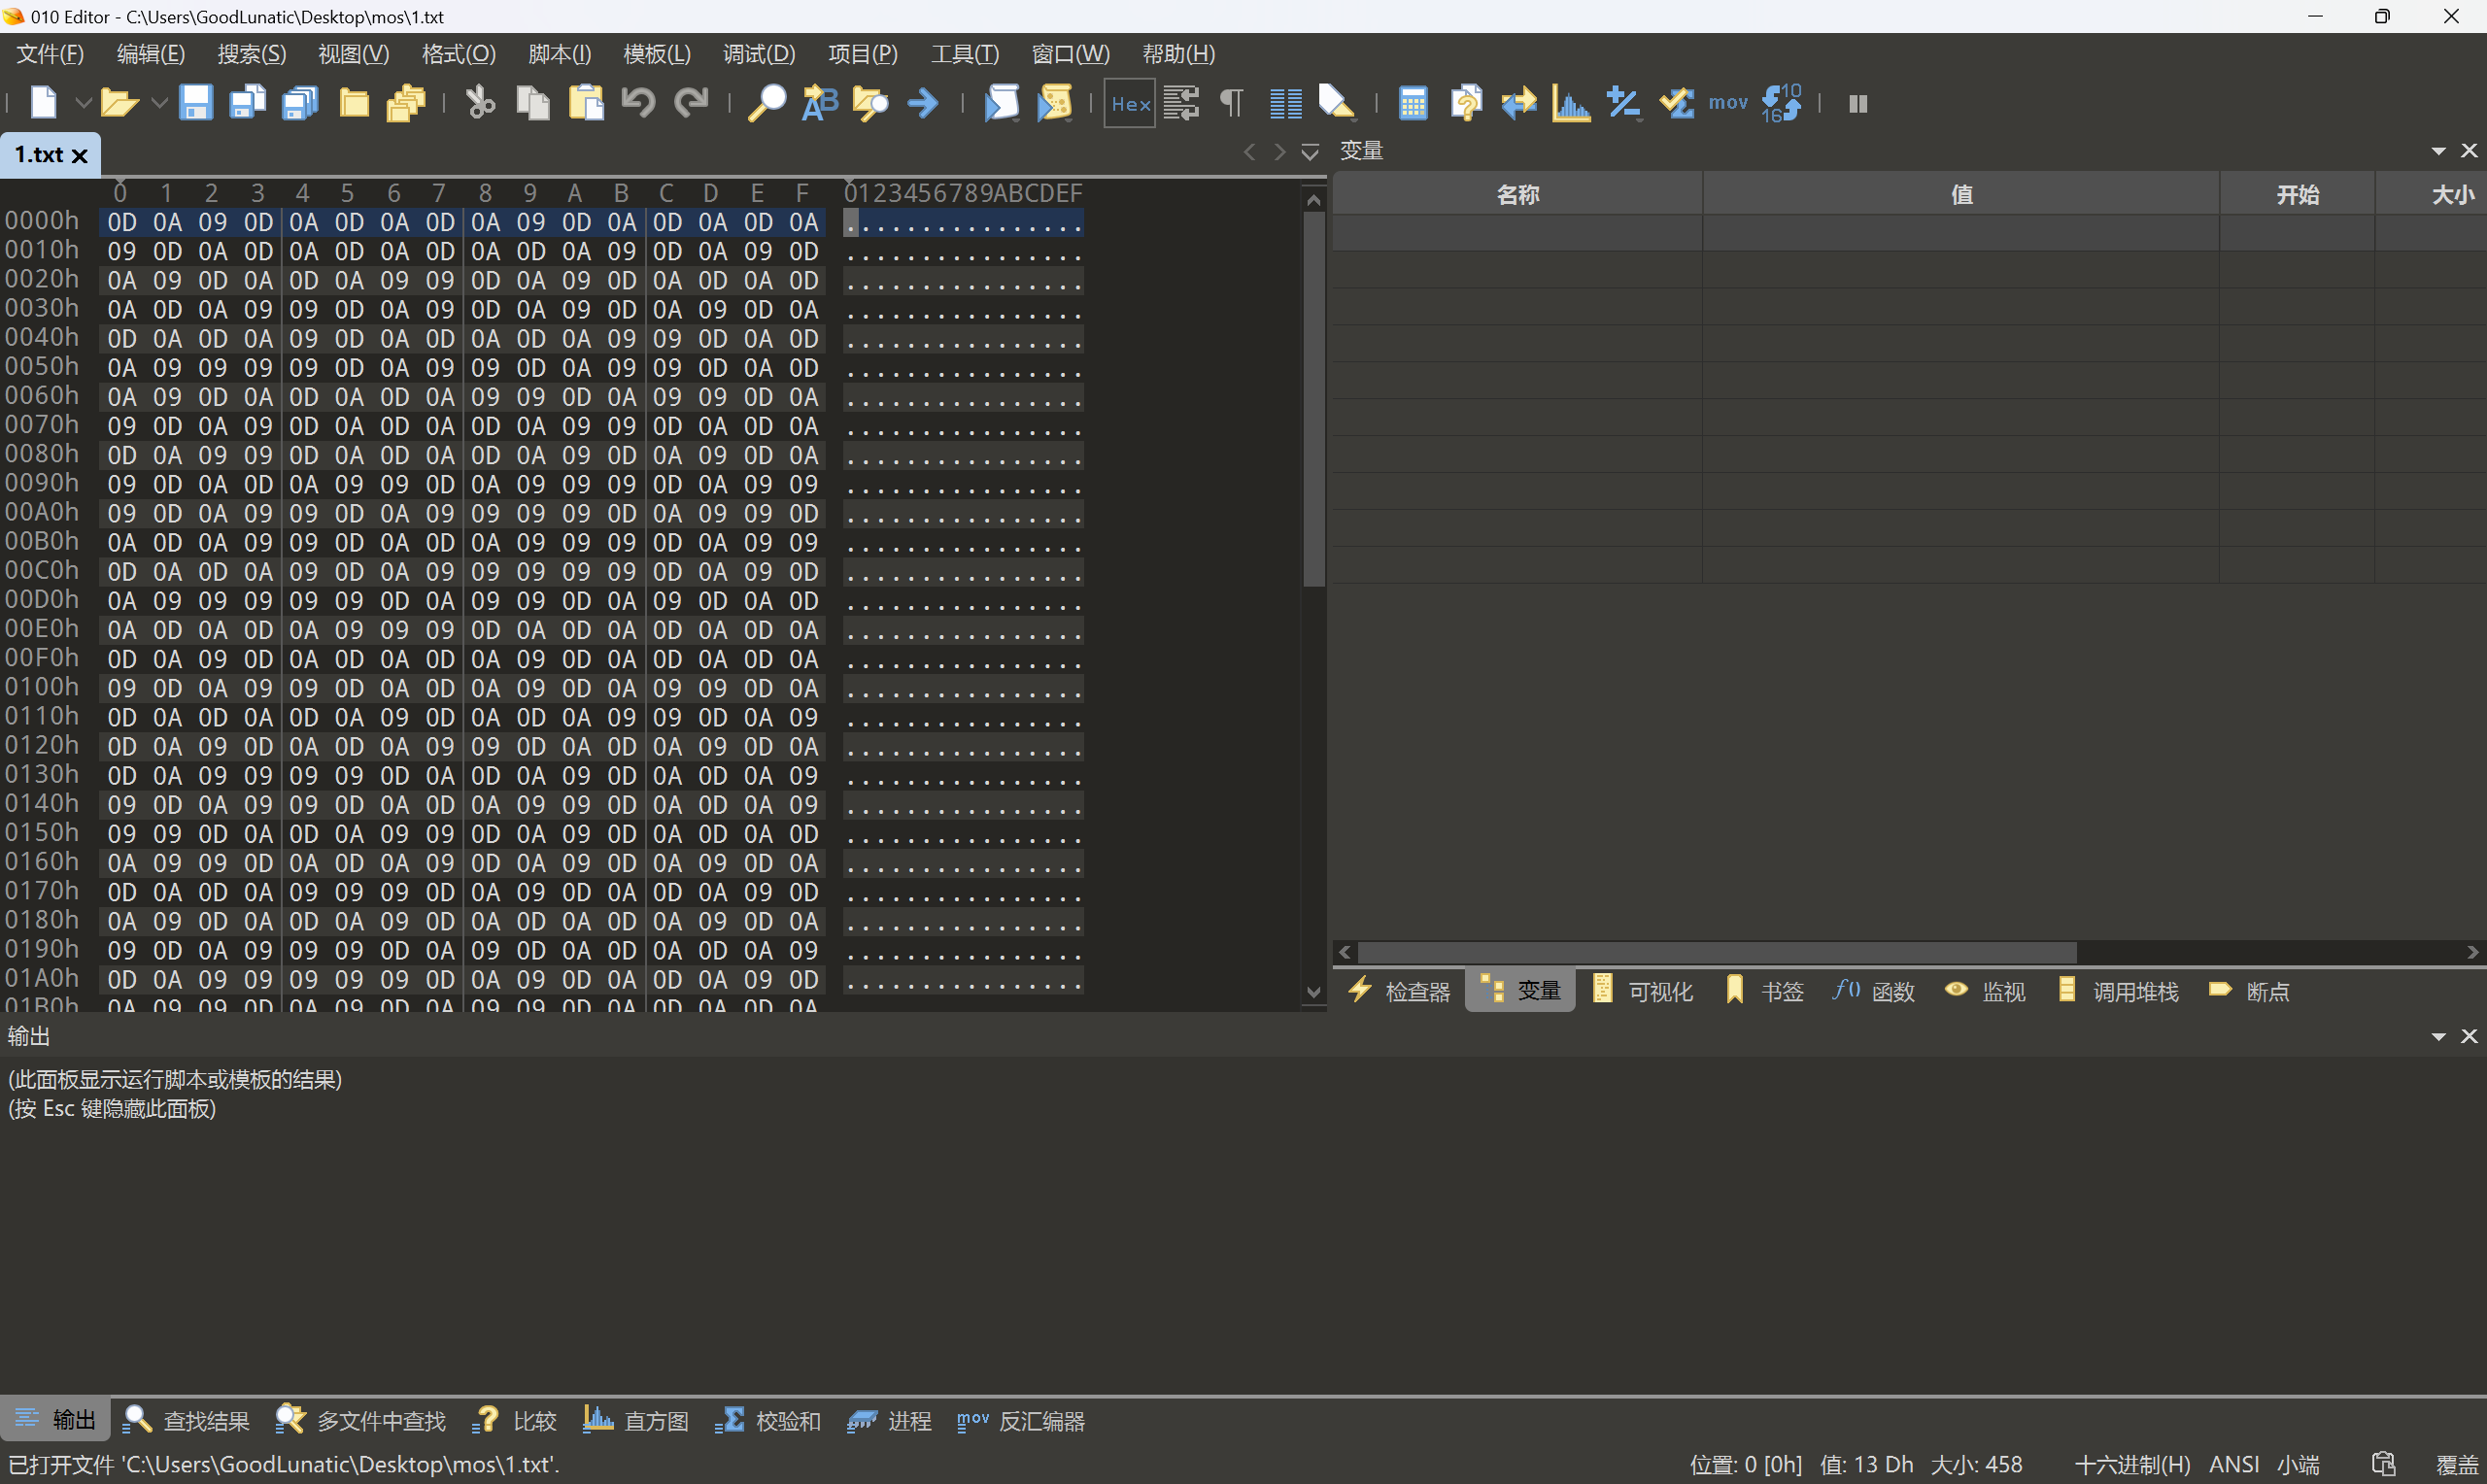
Task: Click the base converter 10/16 icon
Action: [x=1781, y=103]
